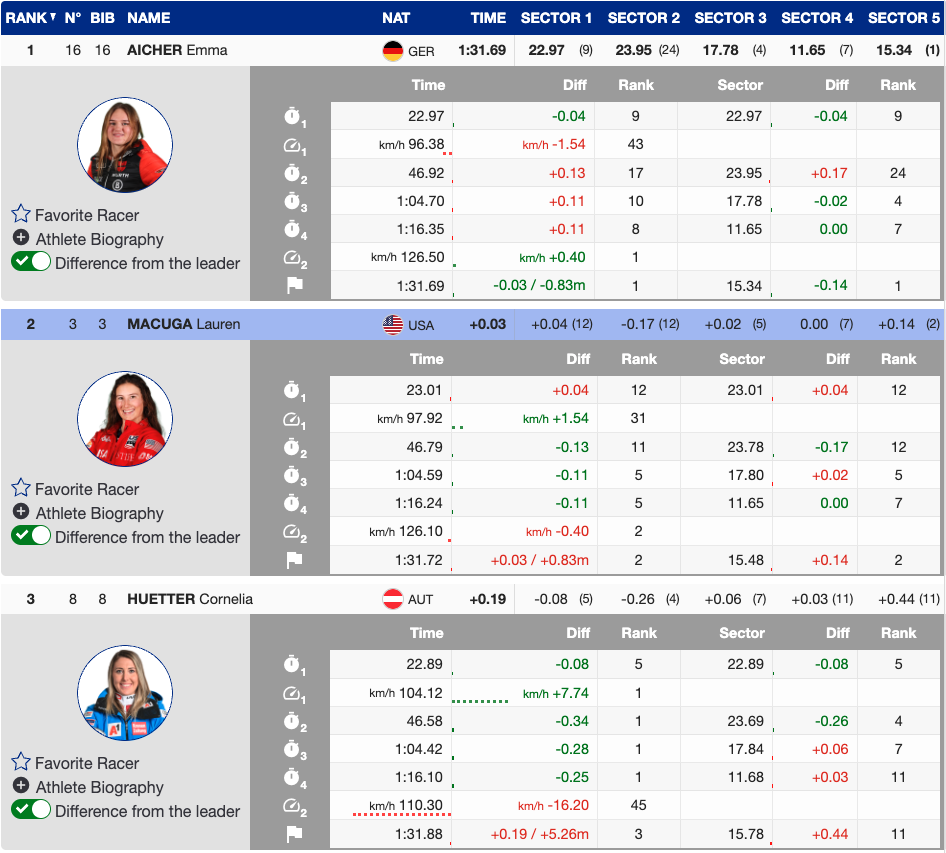The height and width of the screenshot is (853, 946).
Task: Click the finish flag icon in Aicher's table
Action: (294, 286)
